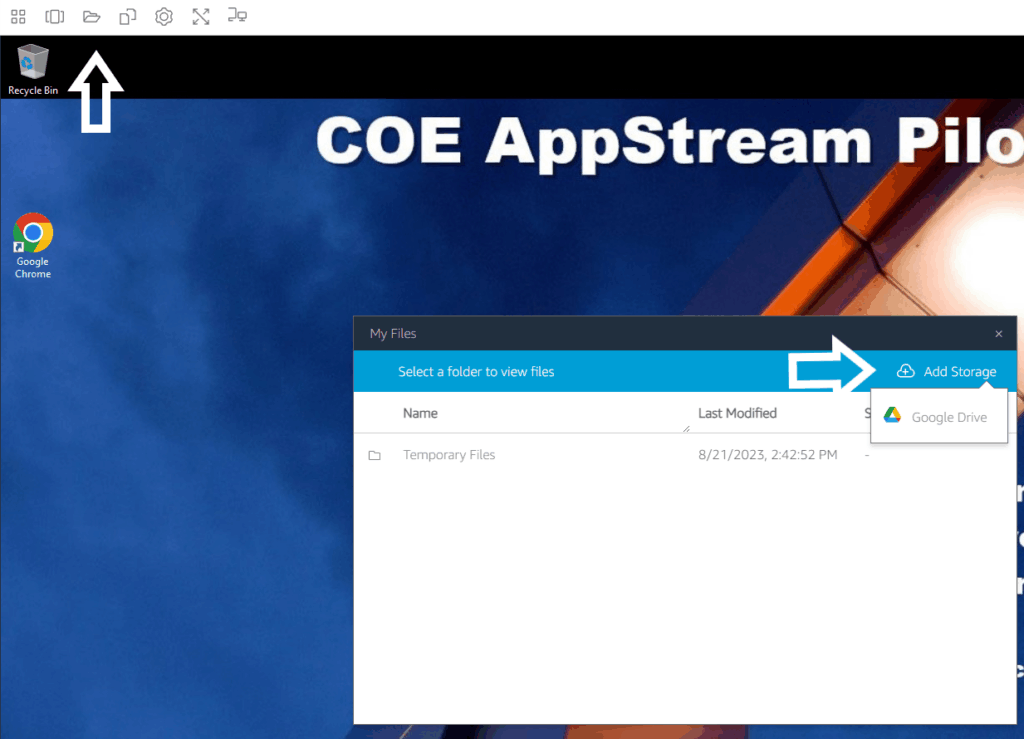
Task: Click the folder icon beside Temporary Files
Action: tap(374, 455)
